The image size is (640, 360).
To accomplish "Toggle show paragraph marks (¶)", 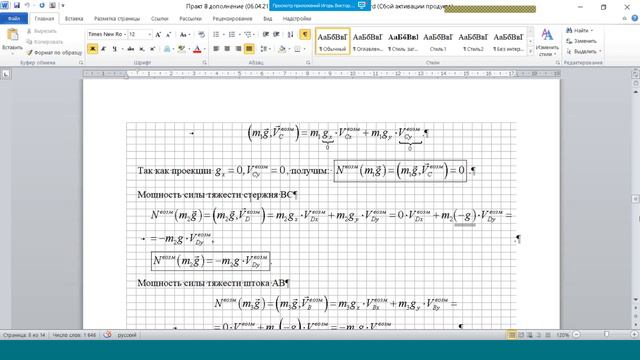I will coord(305,35).
